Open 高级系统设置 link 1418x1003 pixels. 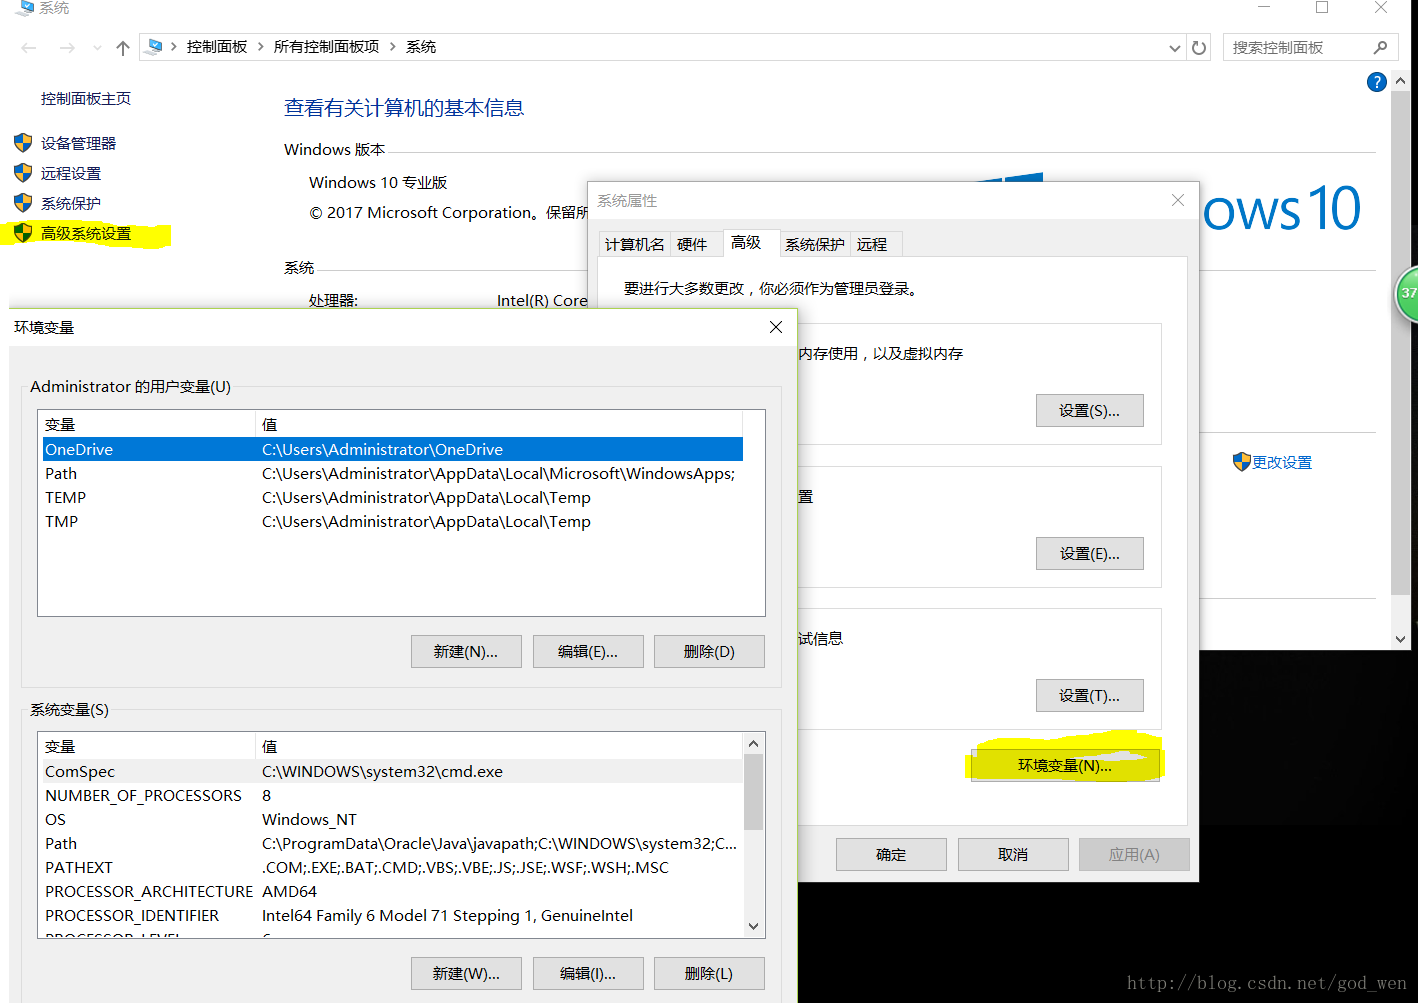point(86,233)
